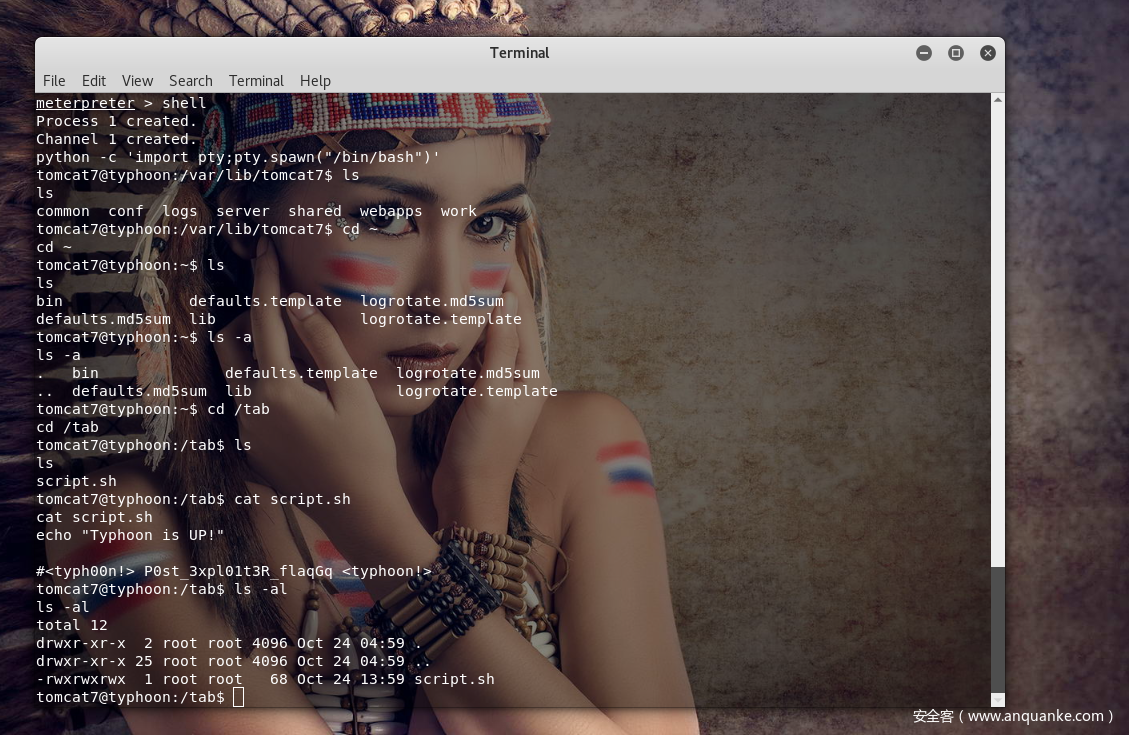Screen dimensions: 1129x735
Task: Open the Terminal menu
Action: (x=256, y=81)
